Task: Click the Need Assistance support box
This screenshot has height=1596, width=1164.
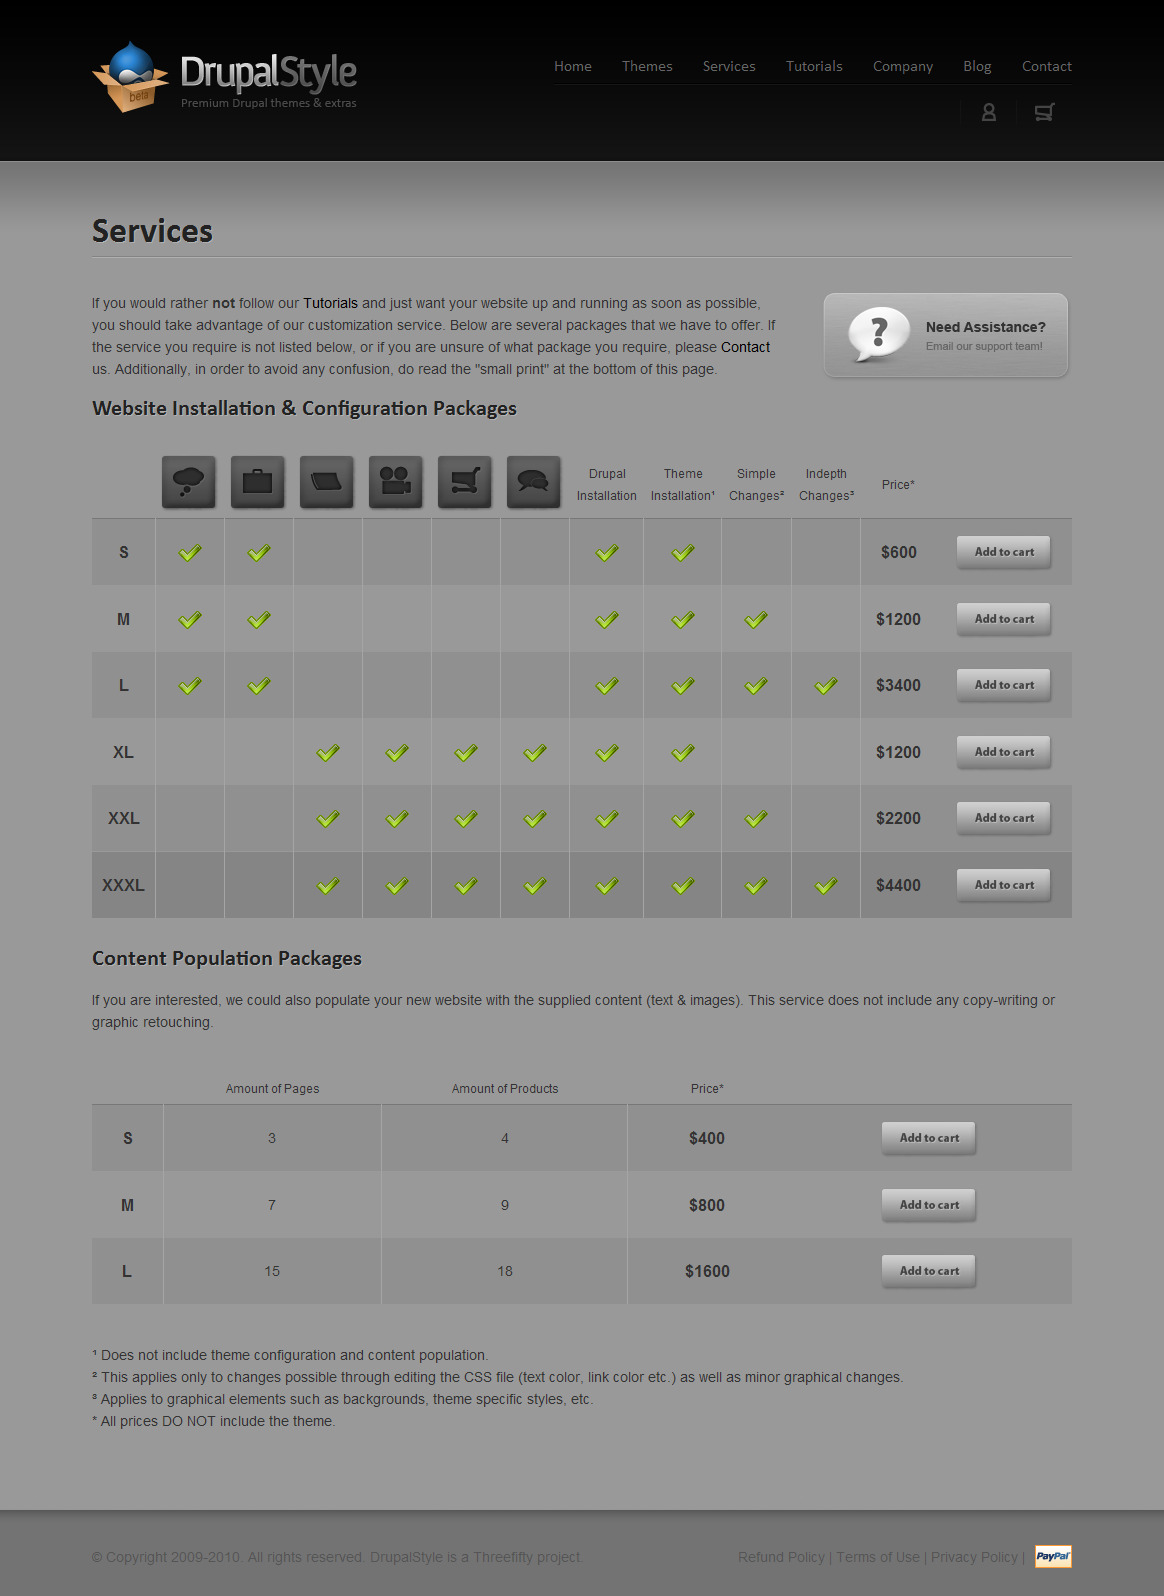Action: click(946, 335)
